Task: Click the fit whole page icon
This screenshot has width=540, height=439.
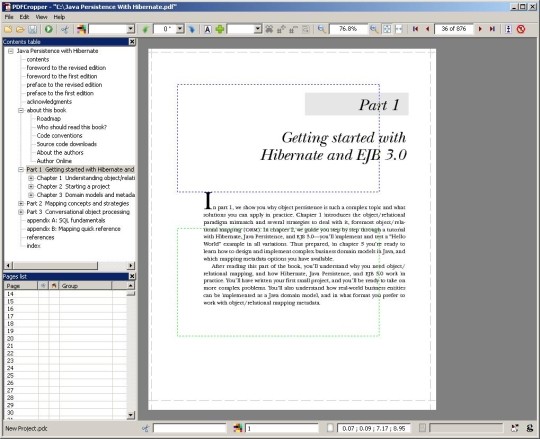Action: pyautogui.click(x=387, y=29)
